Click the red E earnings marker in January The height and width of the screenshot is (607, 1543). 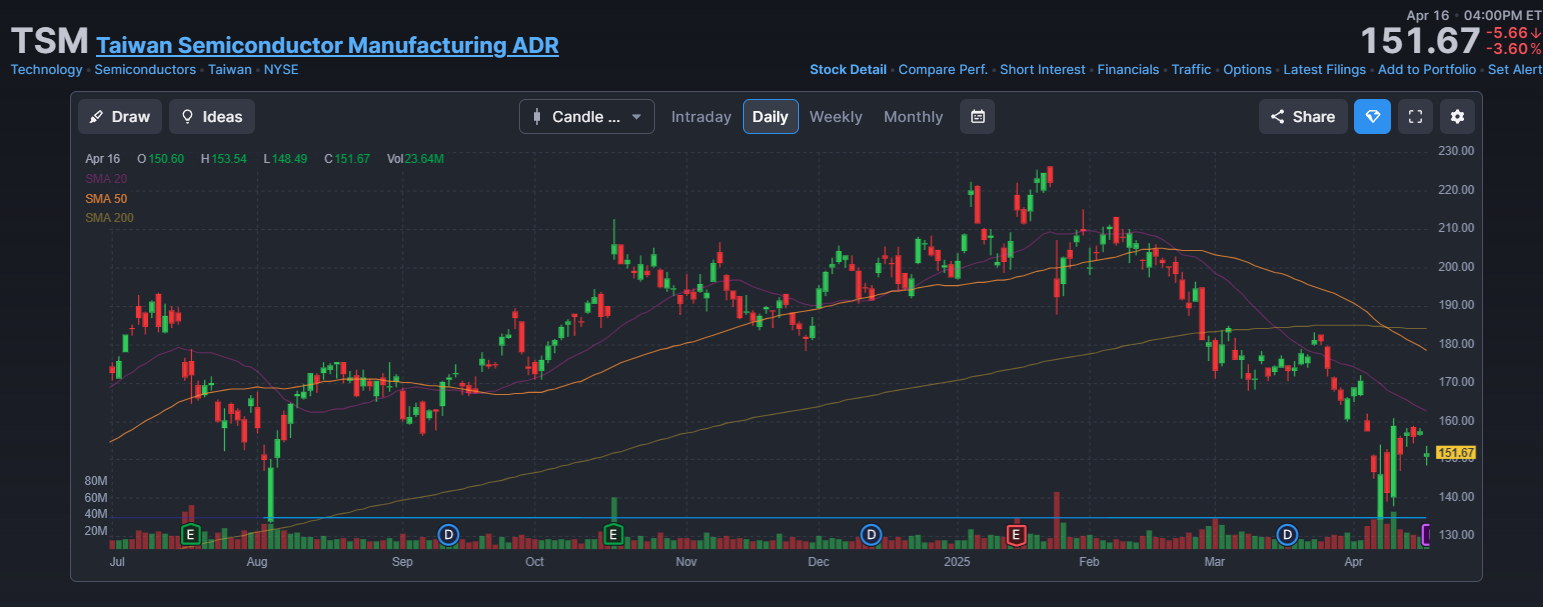pyautogui.click(x=1016, y=535)
